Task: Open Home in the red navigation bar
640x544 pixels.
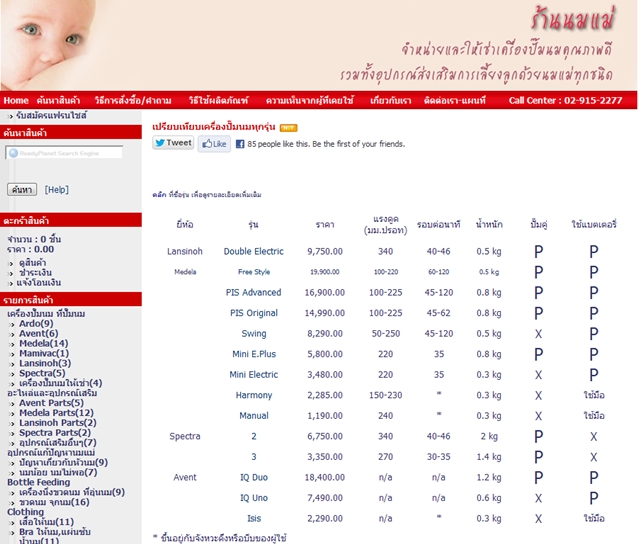Action: (x=16, y=100)
